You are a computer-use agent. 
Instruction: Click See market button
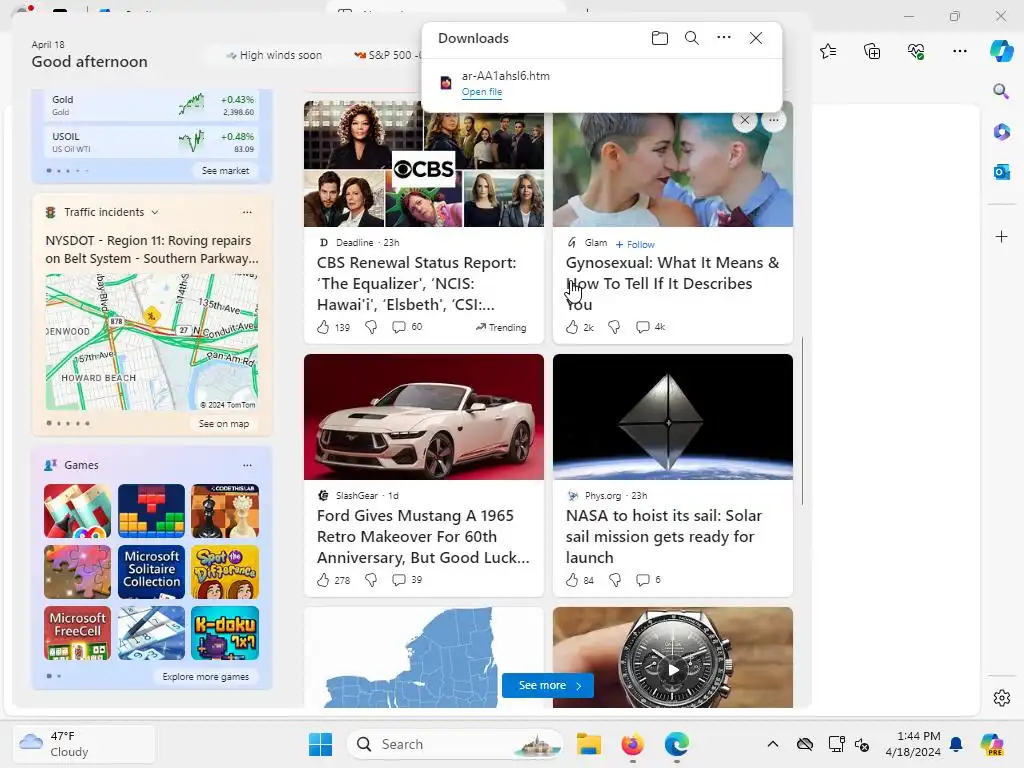point(225,170)
